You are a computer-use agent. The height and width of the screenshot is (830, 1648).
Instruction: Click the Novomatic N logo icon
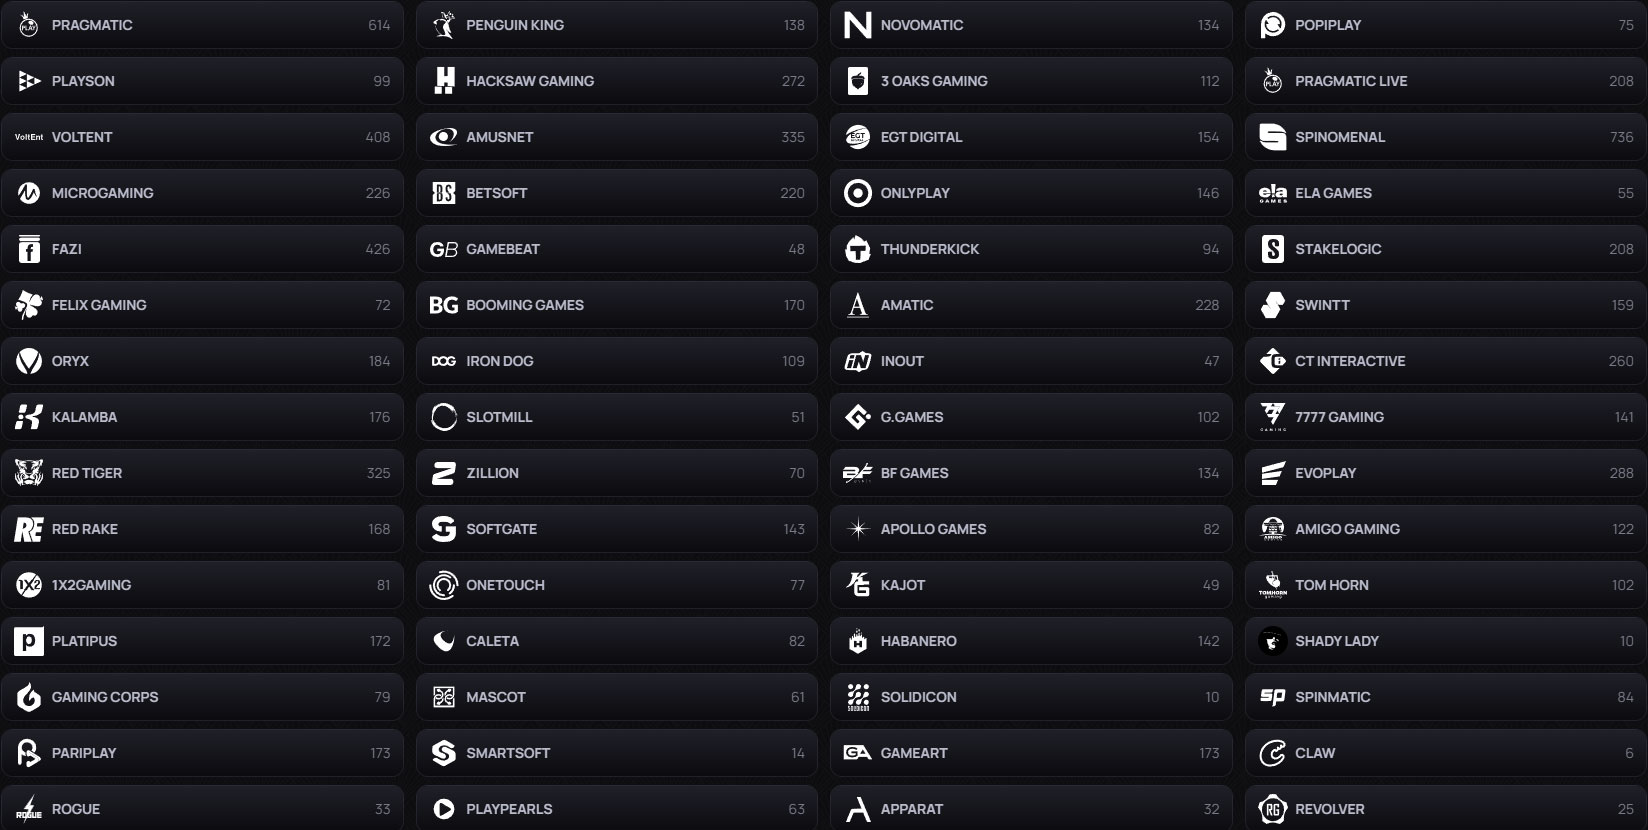click(x=857, y=25)
